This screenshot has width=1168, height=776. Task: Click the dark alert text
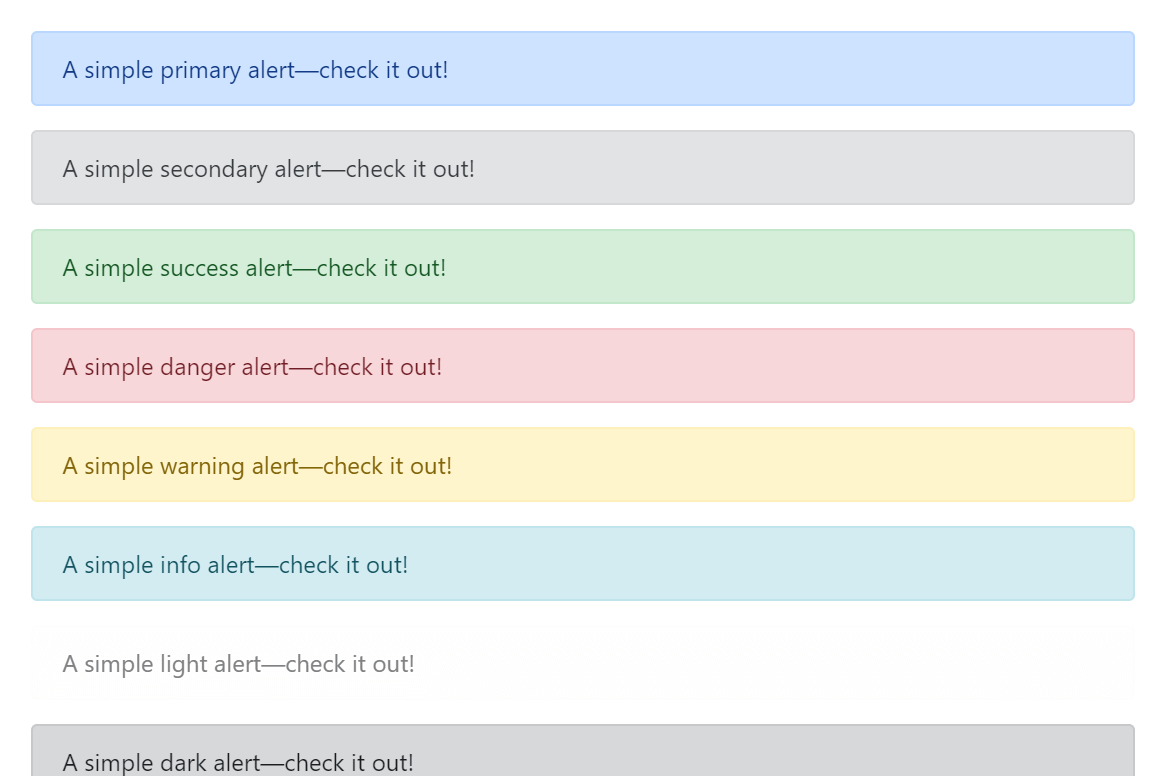click(238, 762)
